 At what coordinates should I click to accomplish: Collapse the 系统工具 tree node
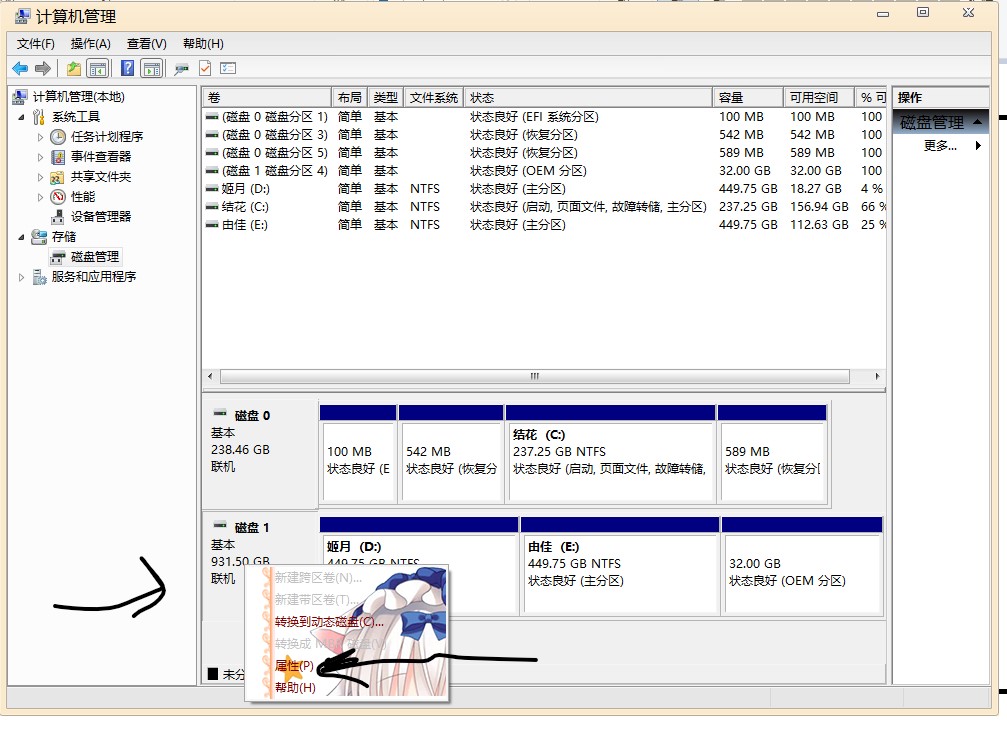tap(21, 117)
